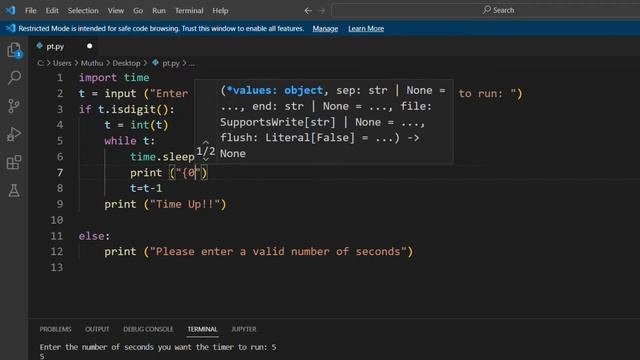640x360 pixels.
Task: Click the Manage link in Restricted Mode banner
Action: pyautogui.click(x=325, y=29)
